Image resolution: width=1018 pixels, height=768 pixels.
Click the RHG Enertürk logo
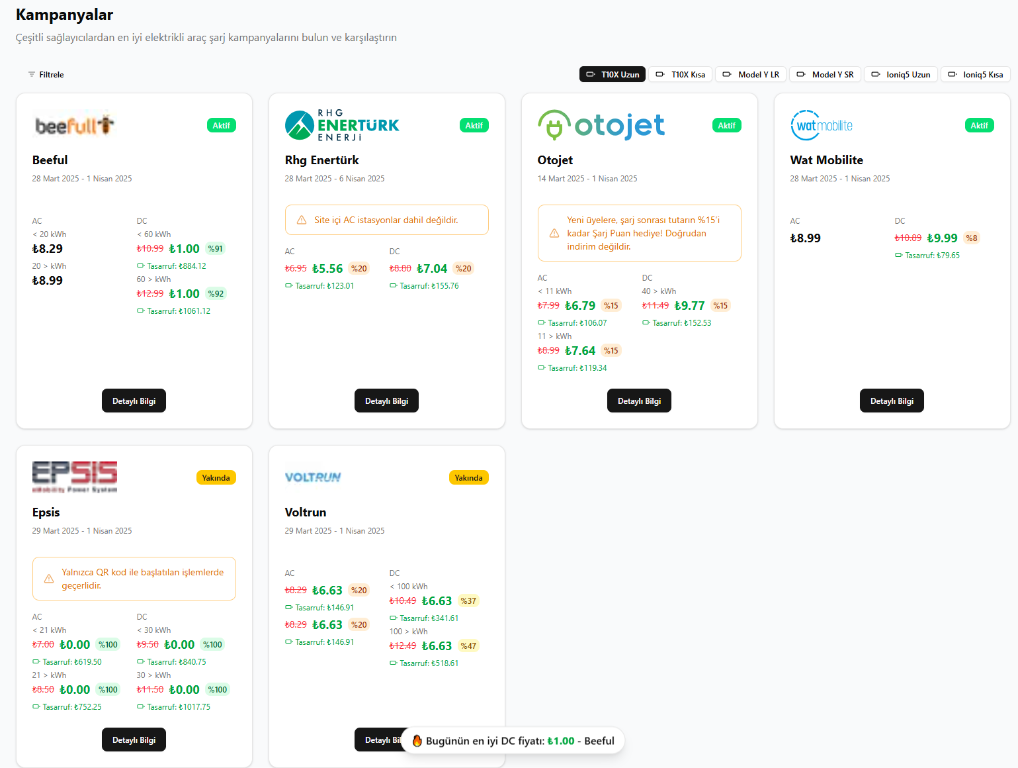[x=342, y=125]
